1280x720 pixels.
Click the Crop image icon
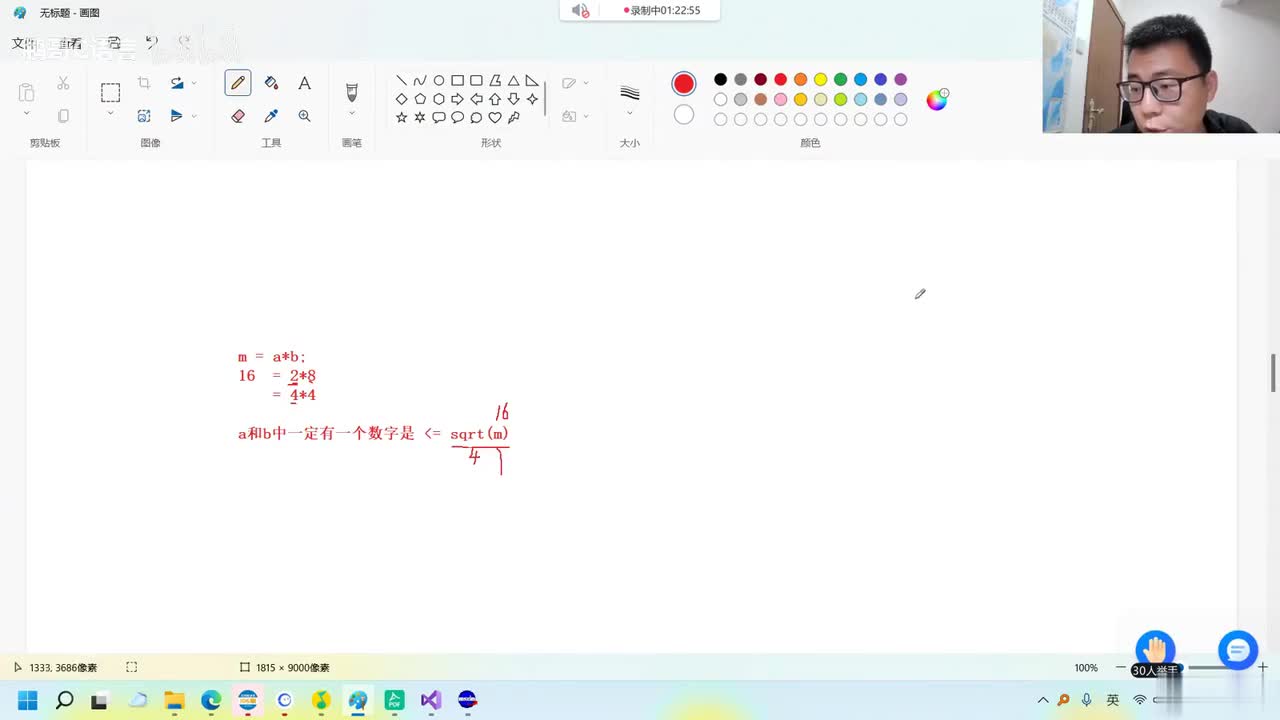(x=144, y=83)
